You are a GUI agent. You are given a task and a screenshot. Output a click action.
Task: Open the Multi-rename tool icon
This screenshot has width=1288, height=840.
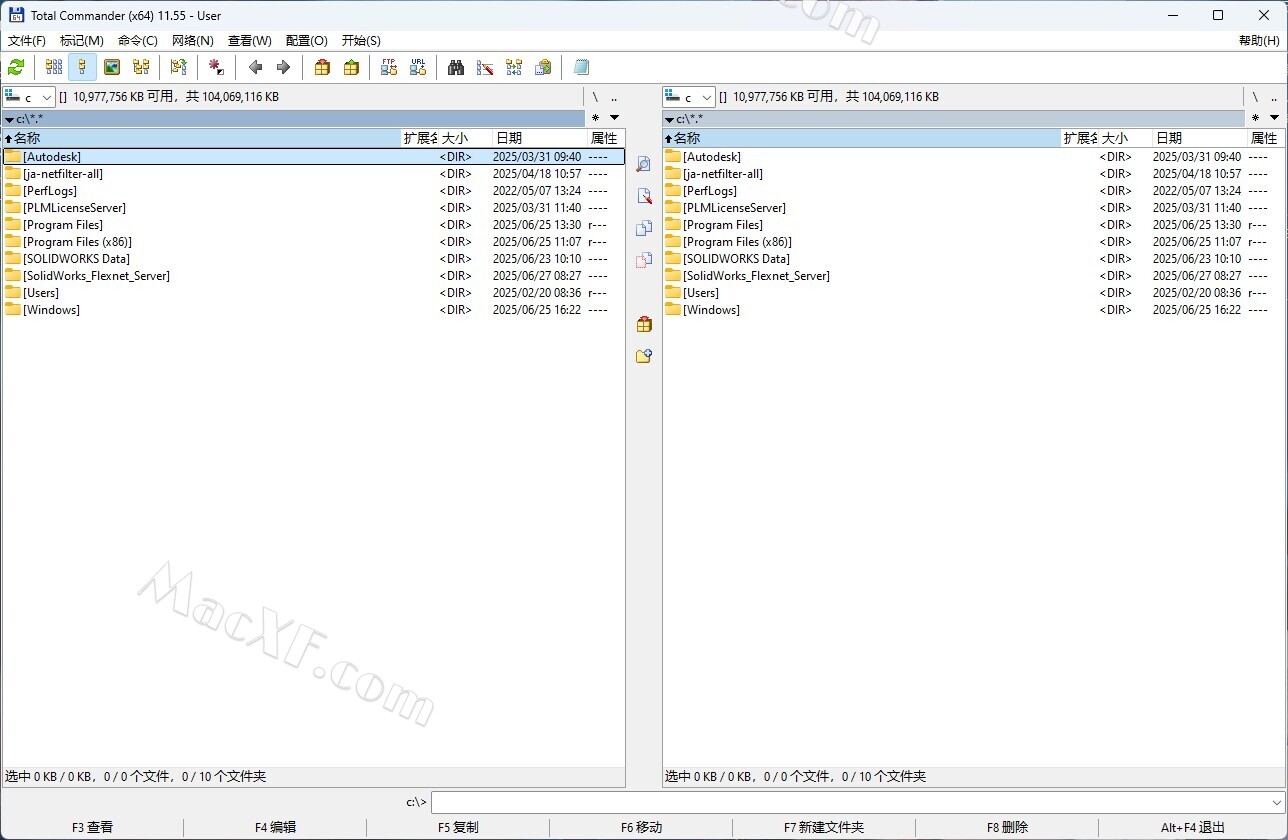point(485,67)
